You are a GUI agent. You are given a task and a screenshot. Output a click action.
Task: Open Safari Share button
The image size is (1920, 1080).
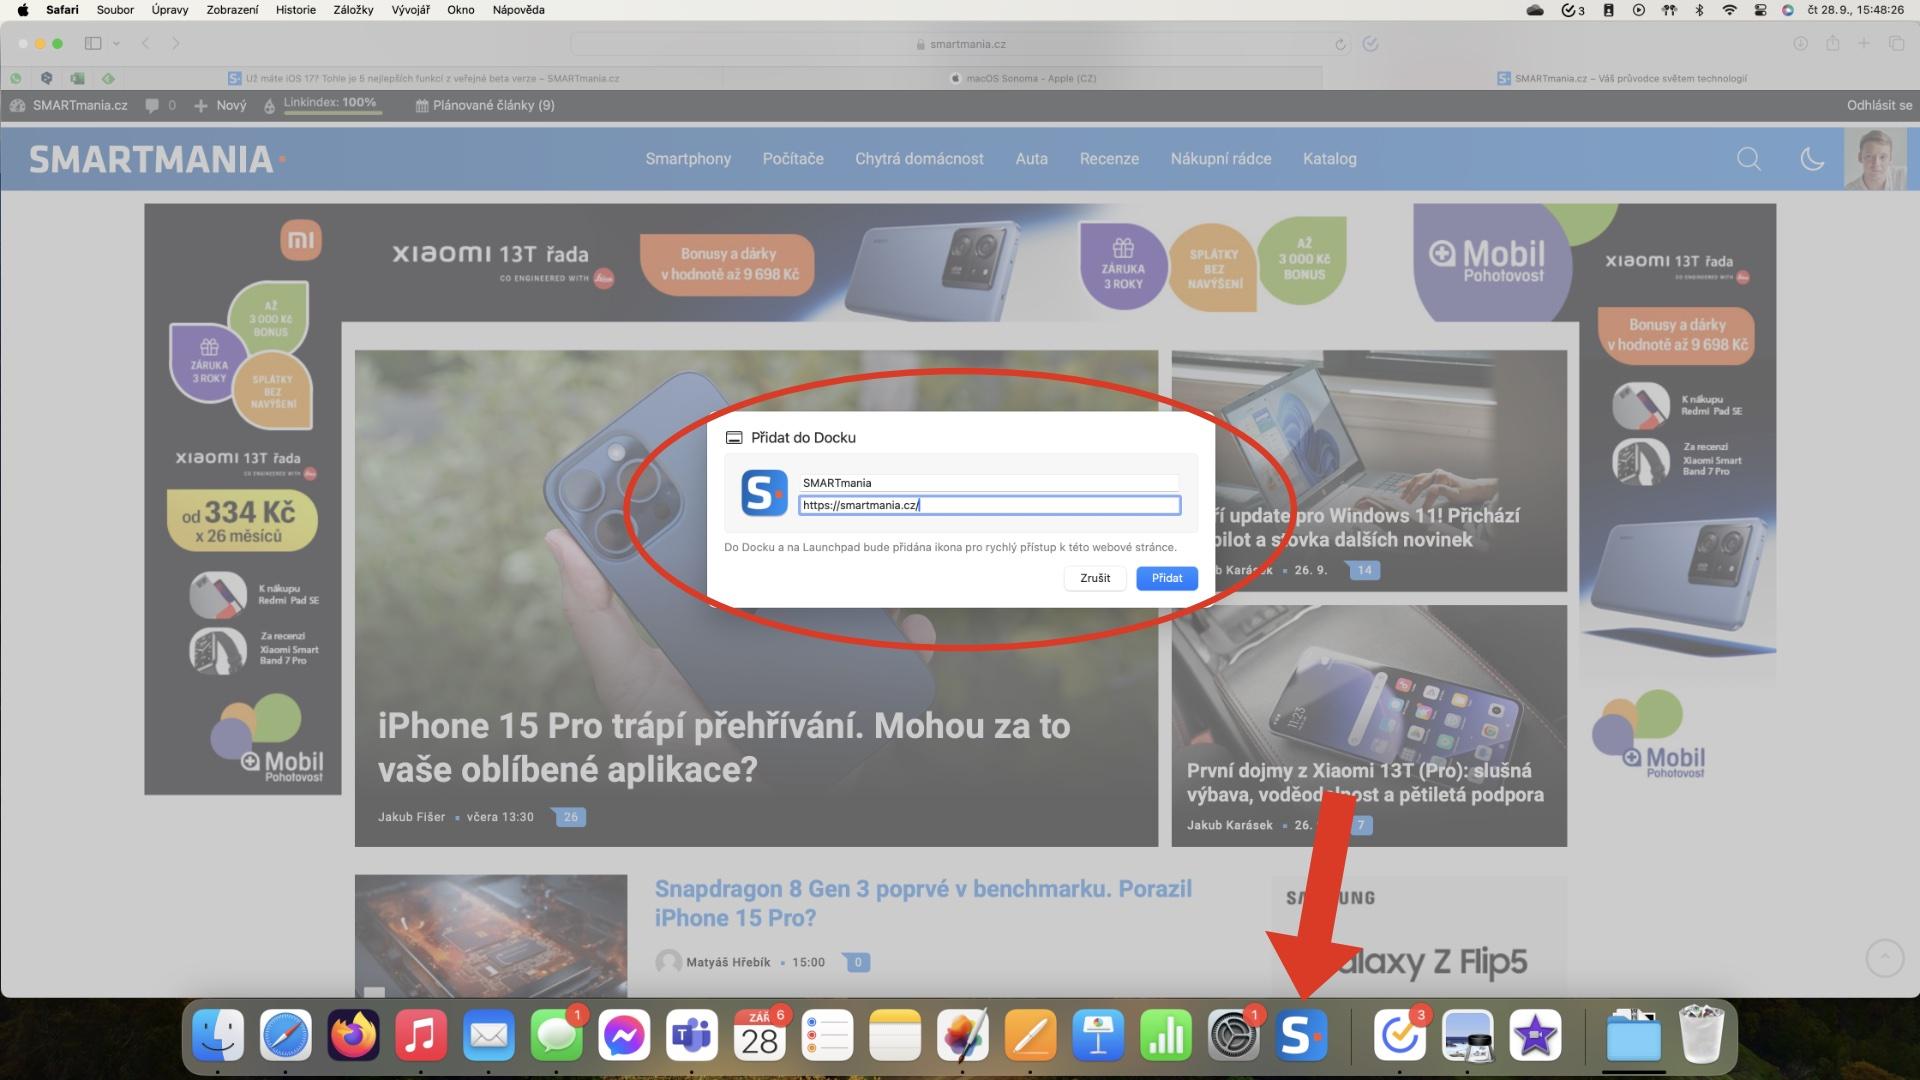pos(1832,43)
